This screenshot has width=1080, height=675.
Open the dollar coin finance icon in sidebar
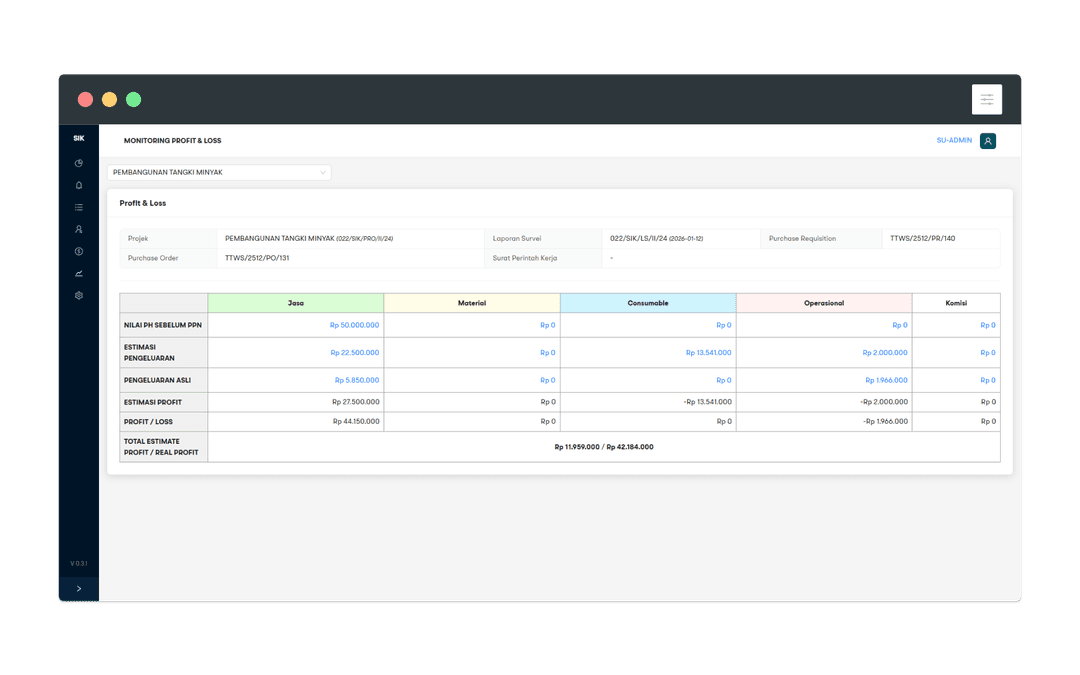[79, 251]
